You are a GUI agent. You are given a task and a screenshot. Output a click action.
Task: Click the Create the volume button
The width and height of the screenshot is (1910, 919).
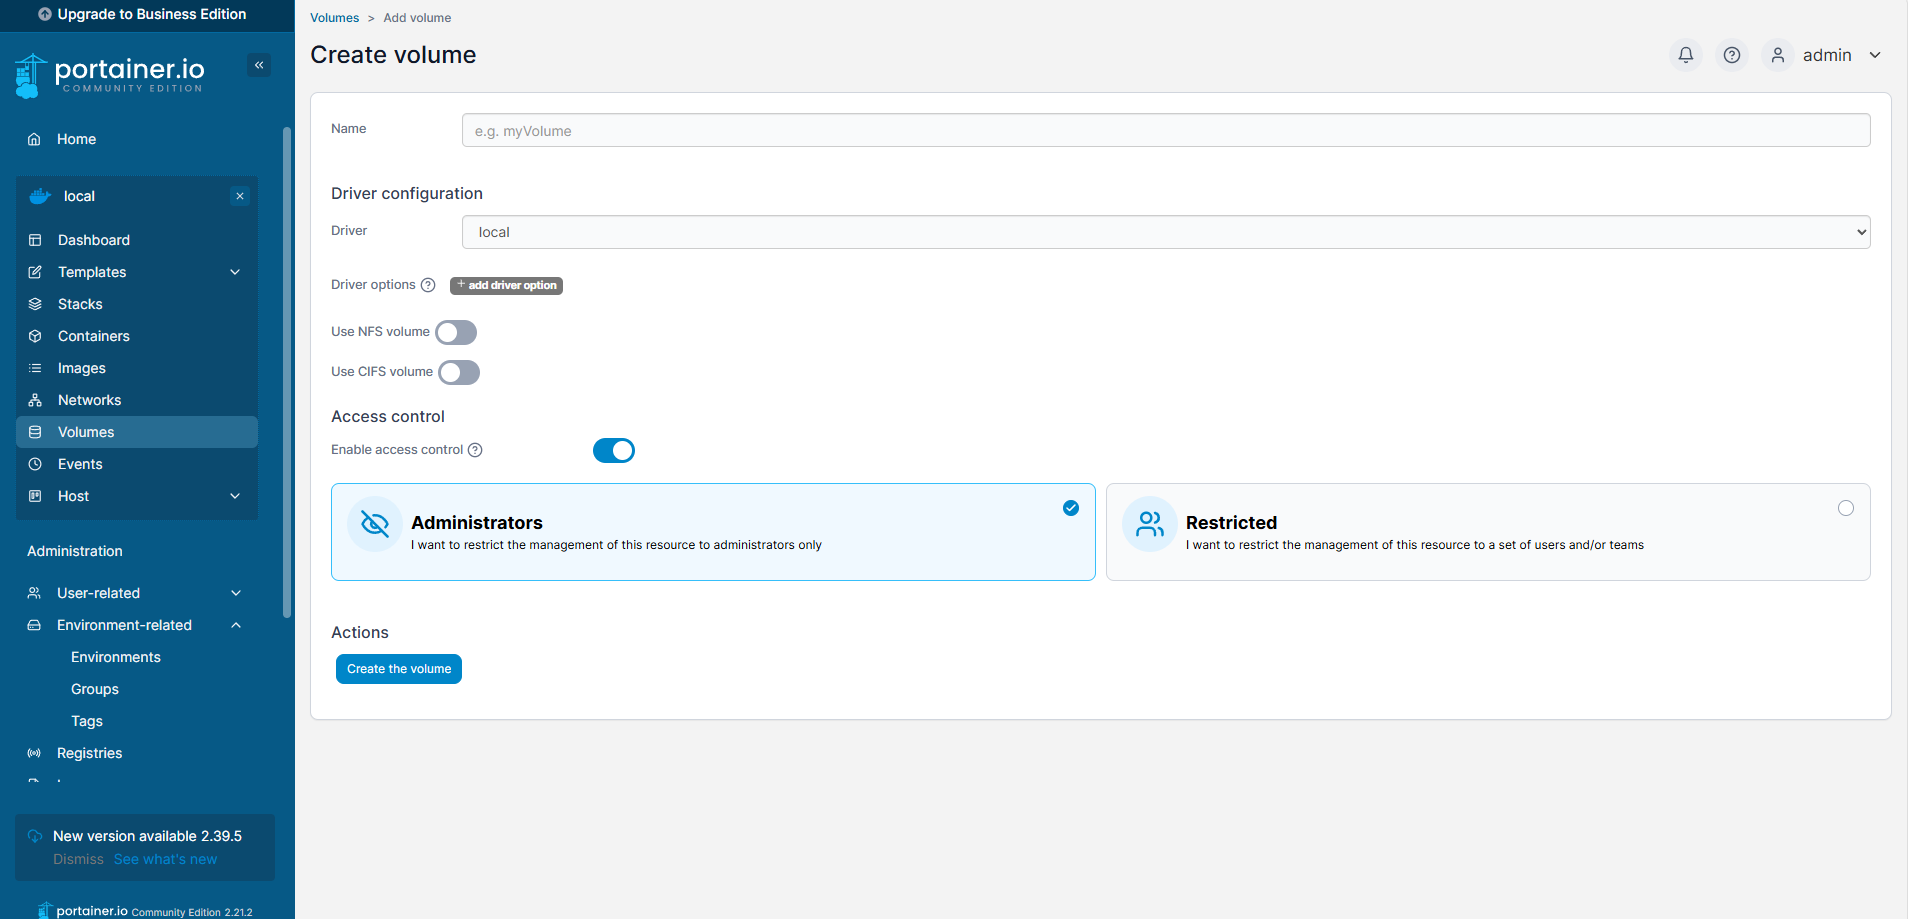coord(399,669)
